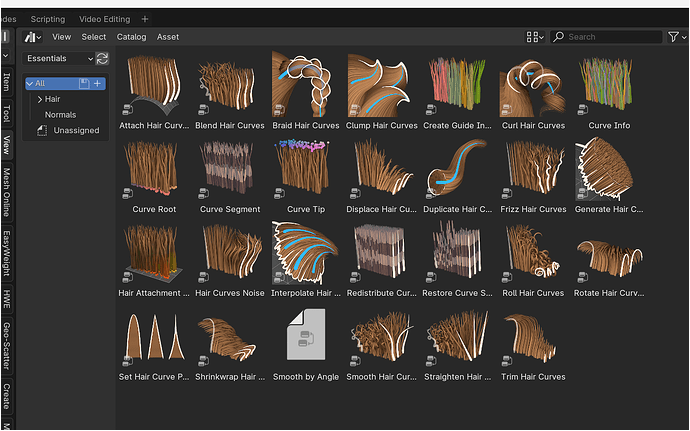Save catalog changes with disk icon
Viewport: 690px width, 431px height.
[84, 83]
